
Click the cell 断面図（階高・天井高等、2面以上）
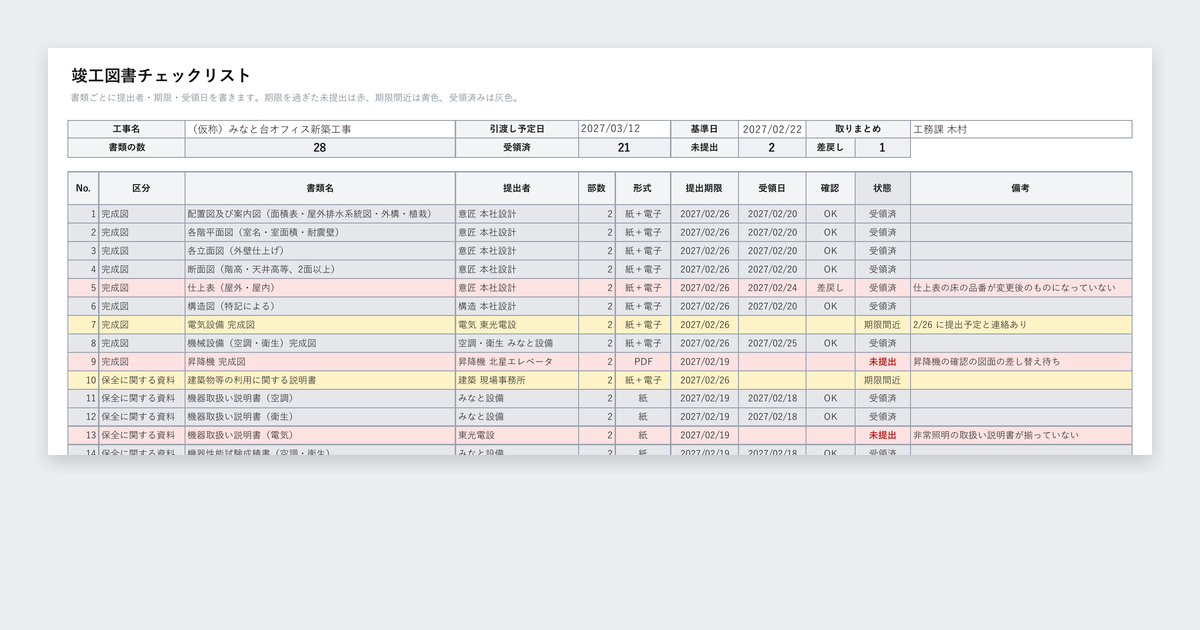point(320,269)
